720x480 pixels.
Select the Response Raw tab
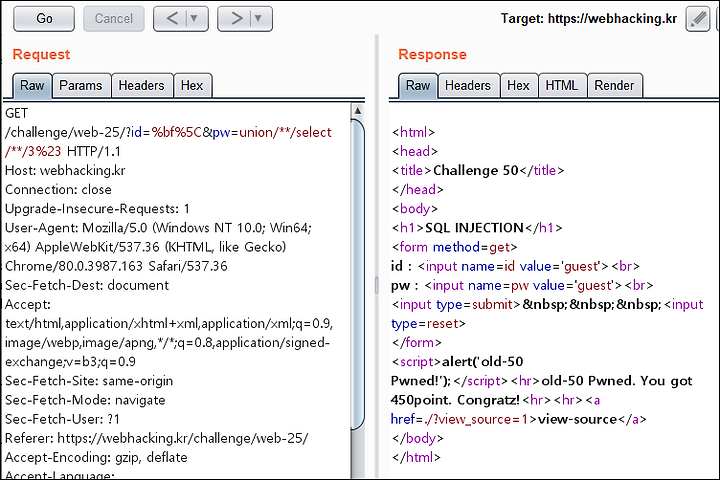[418, 86]
